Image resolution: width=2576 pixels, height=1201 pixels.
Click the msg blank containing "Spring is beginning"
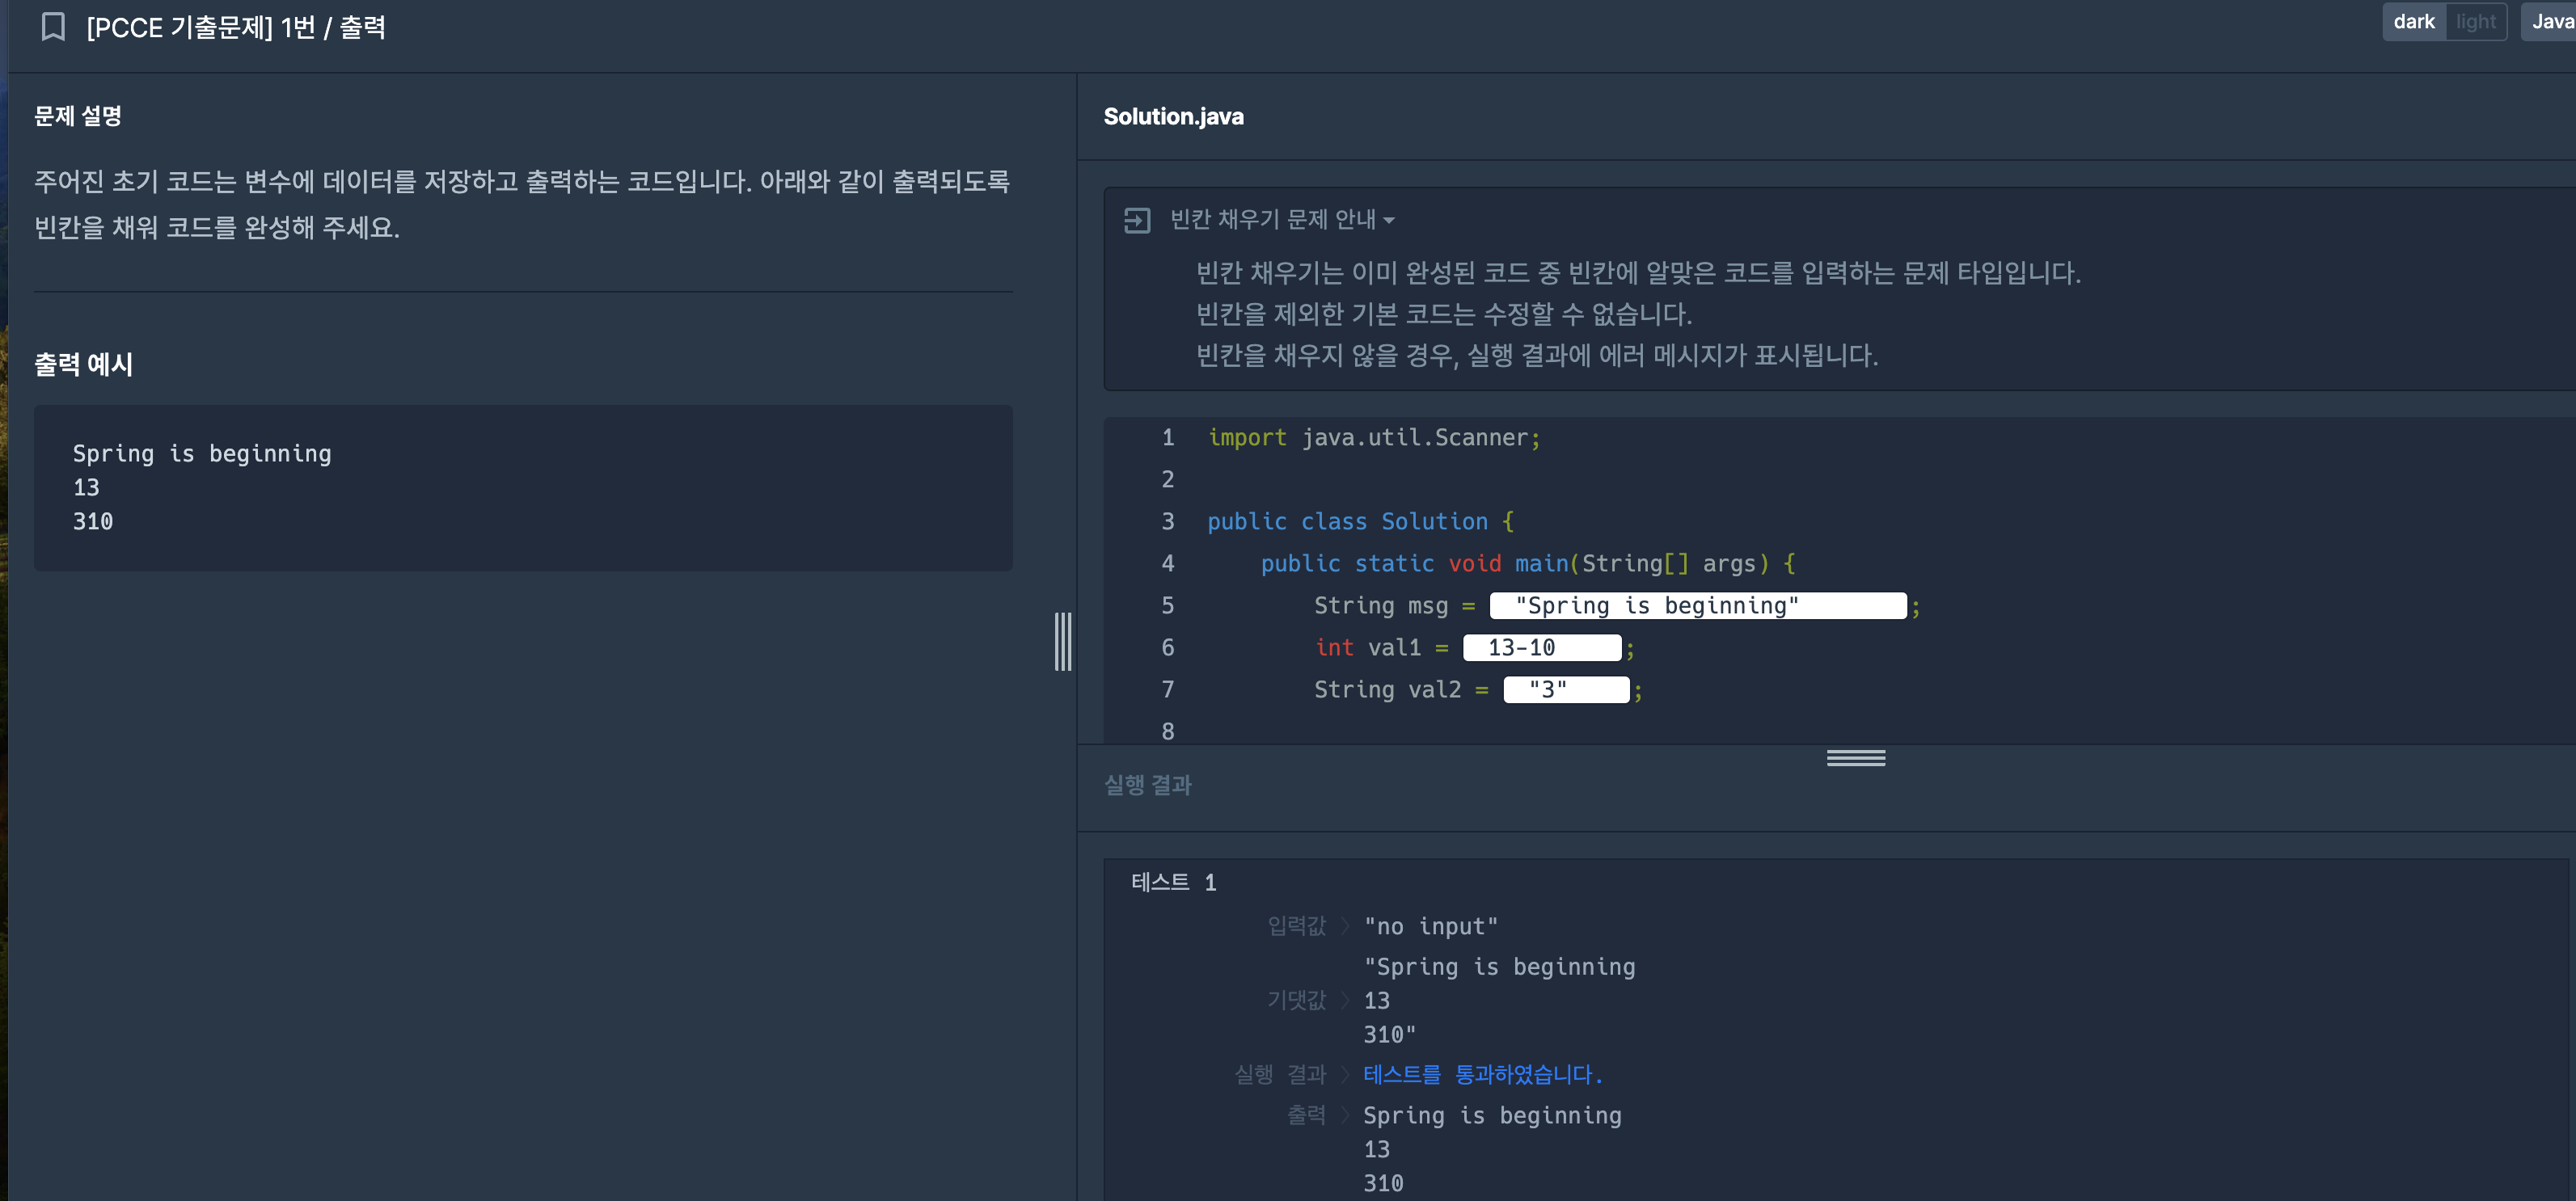[1698, 606]
